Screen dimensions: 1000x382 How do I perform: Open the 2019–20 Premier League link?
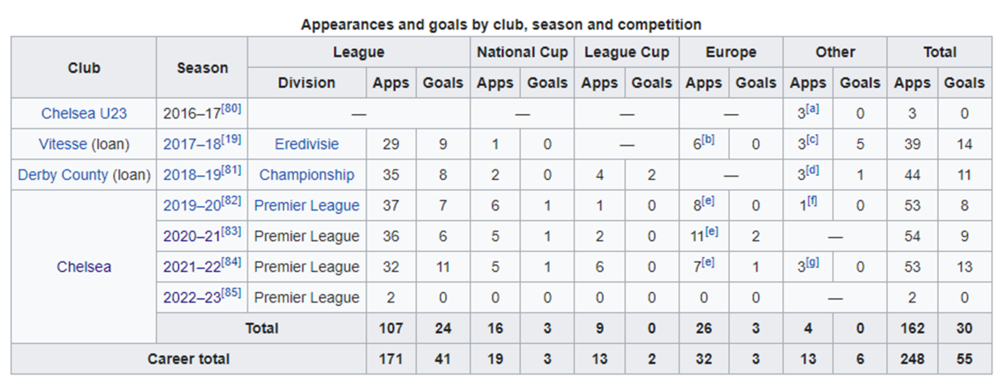[307, 206]
